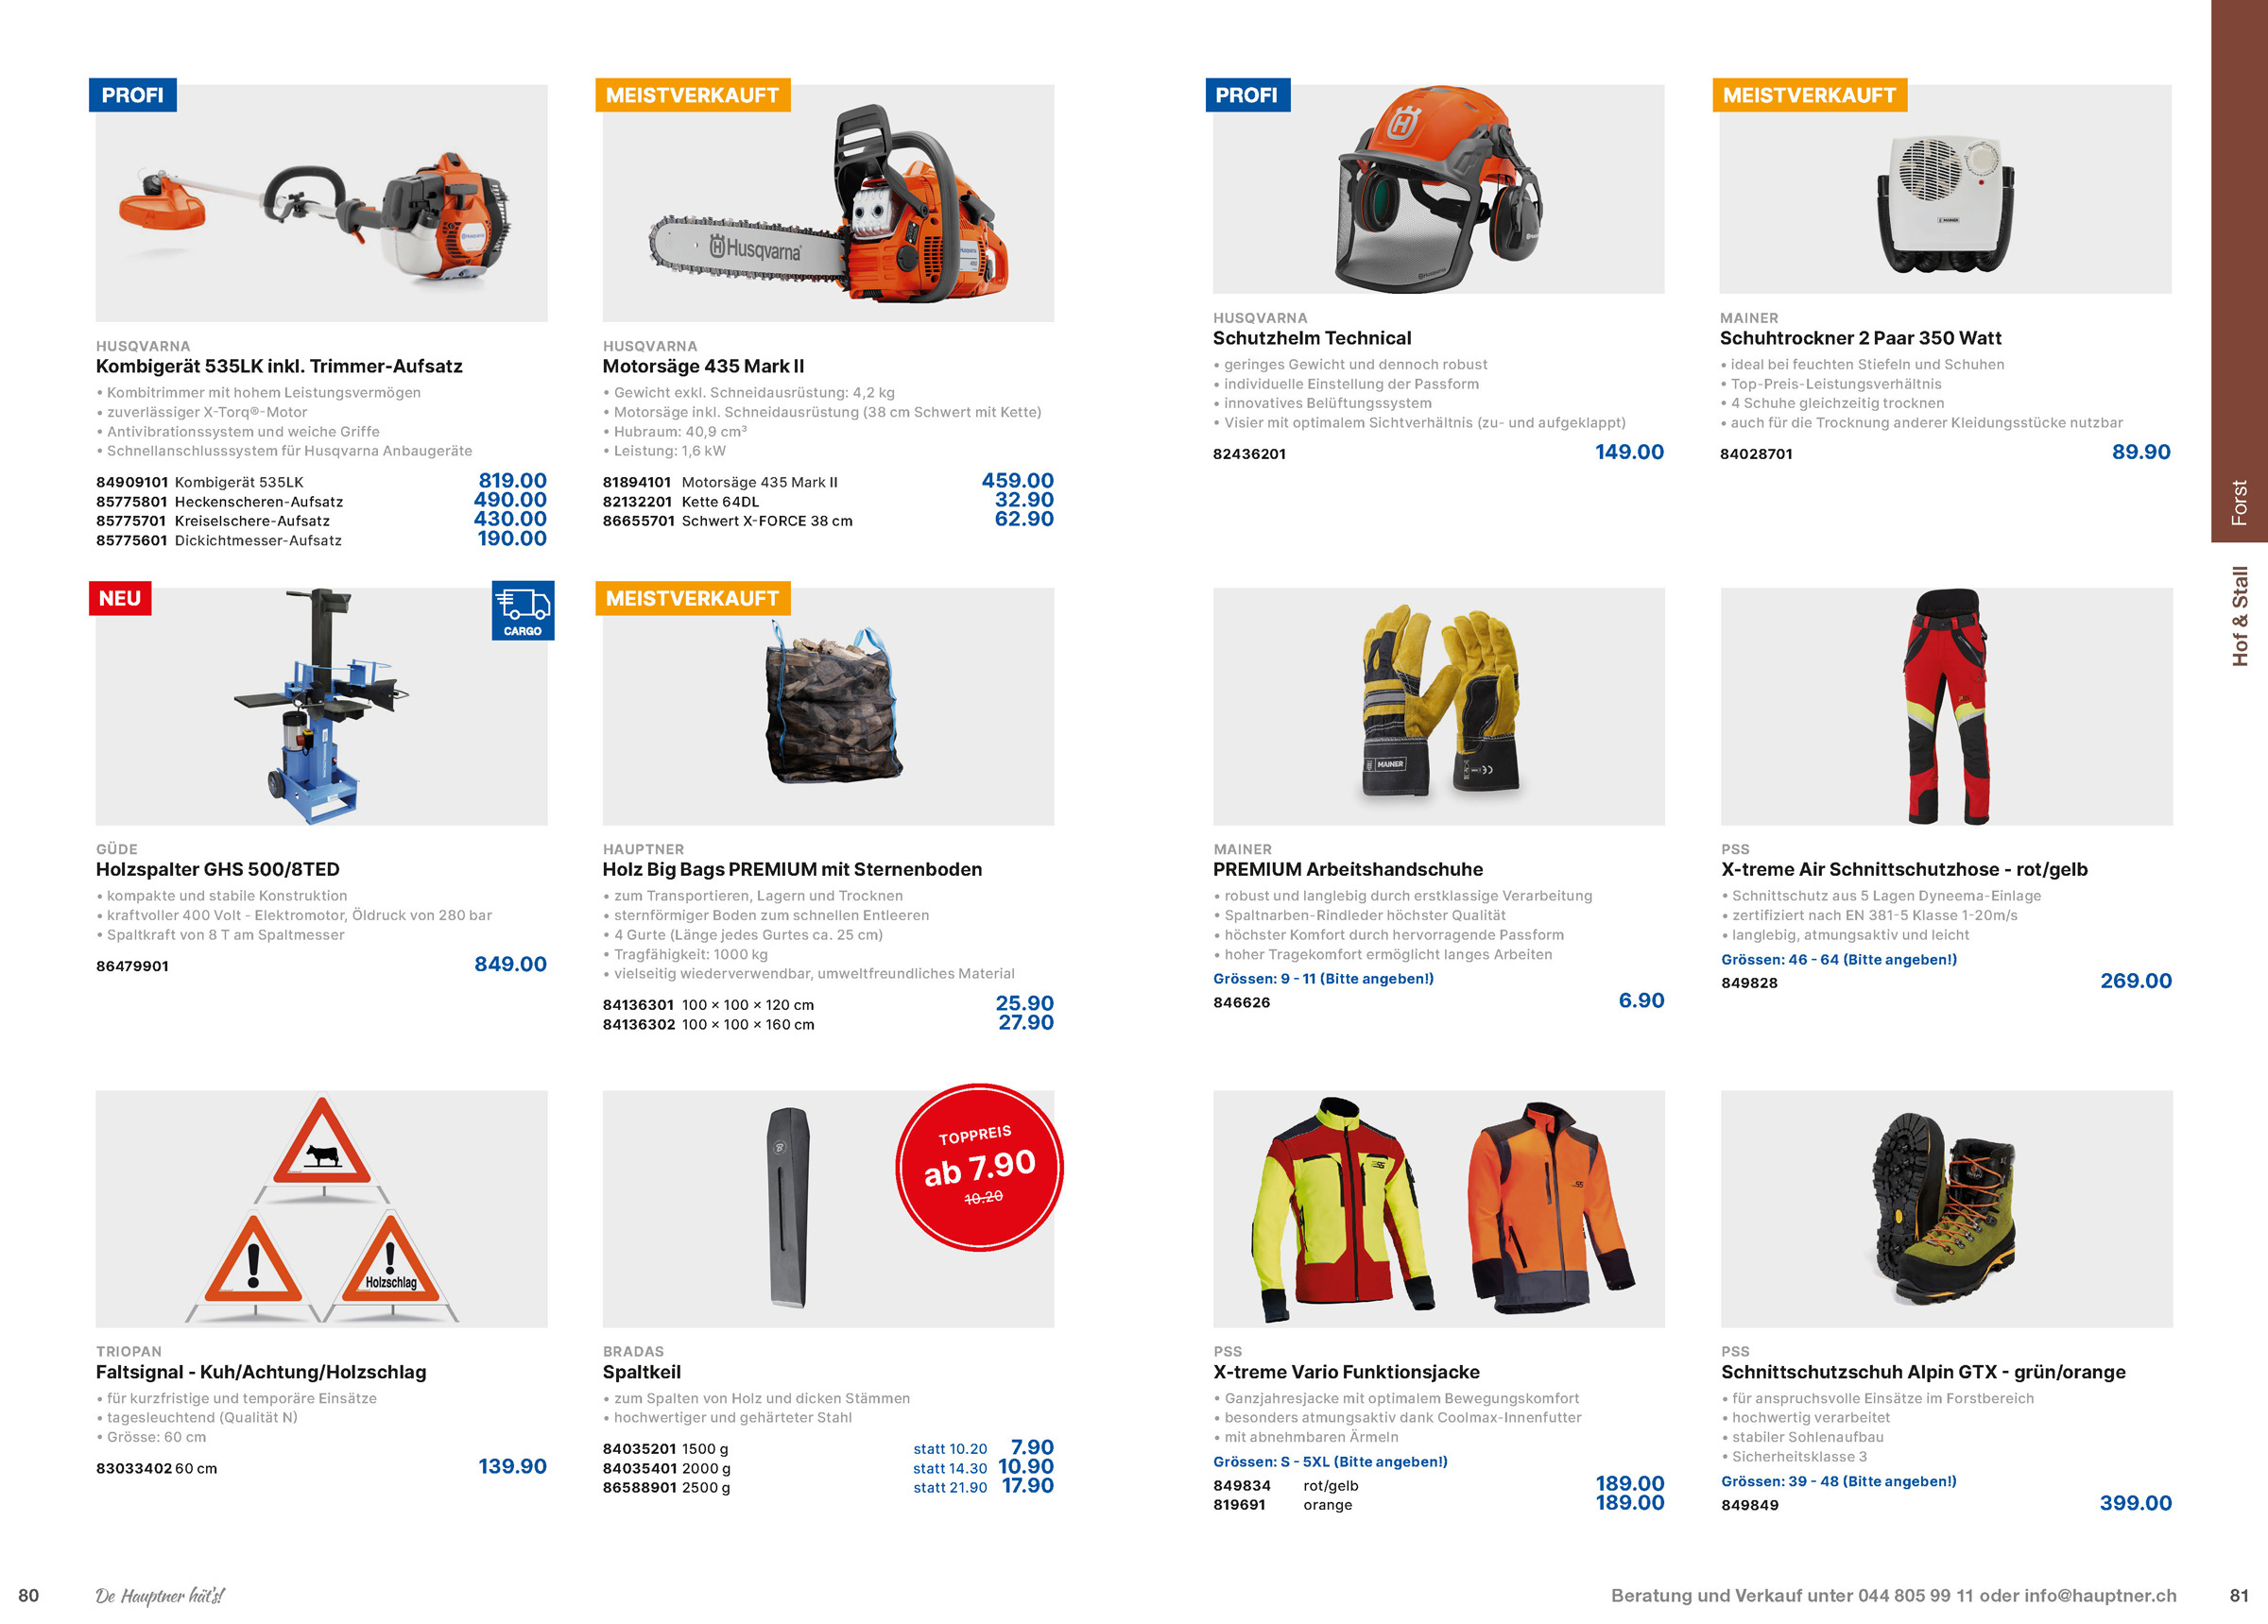
Task: Click PROFI badge on Kombigerät 535LK
Action: click(x=133, y=95)
